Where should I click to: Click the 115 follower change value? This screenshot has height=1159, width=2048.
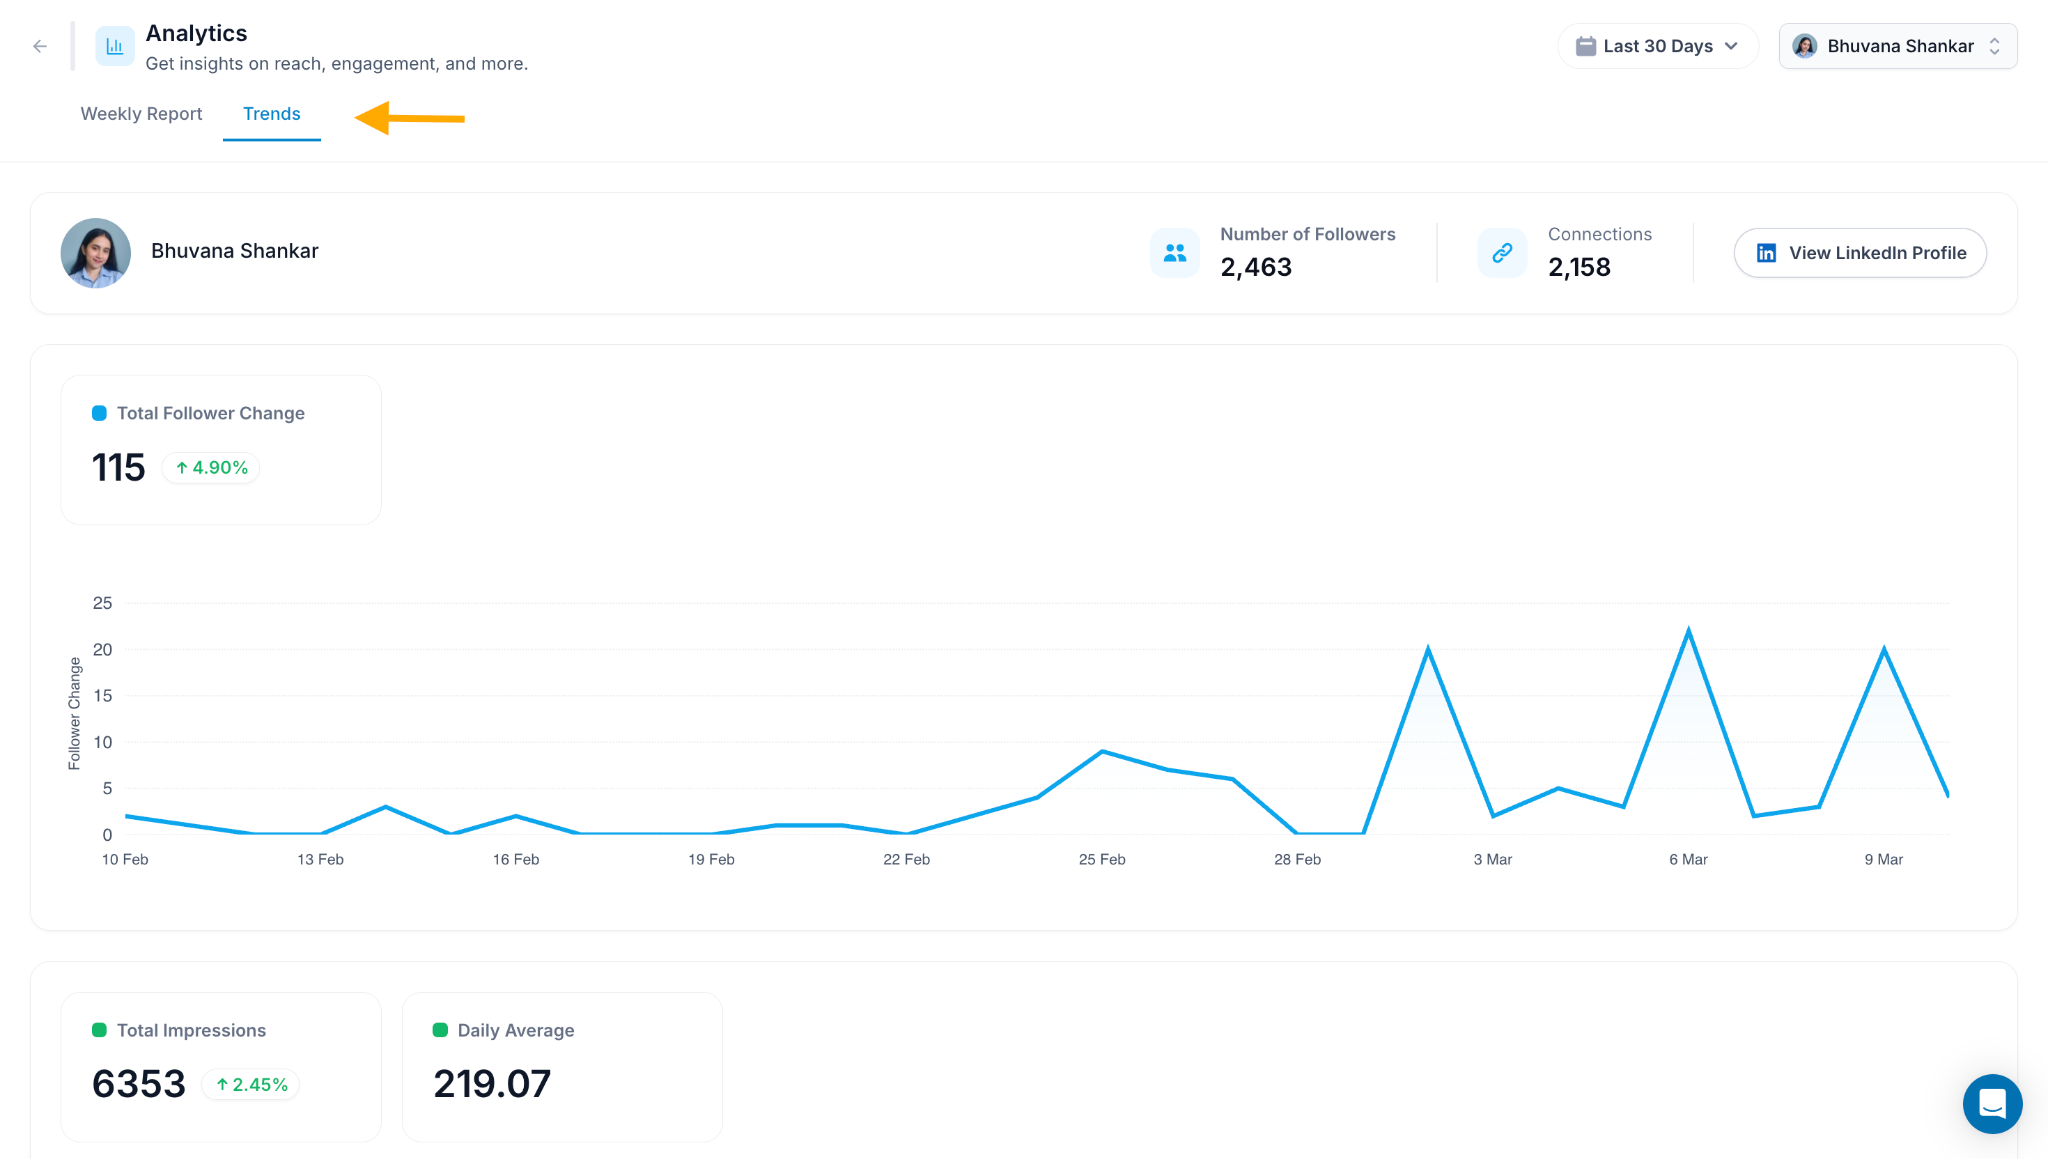point(119,468)
